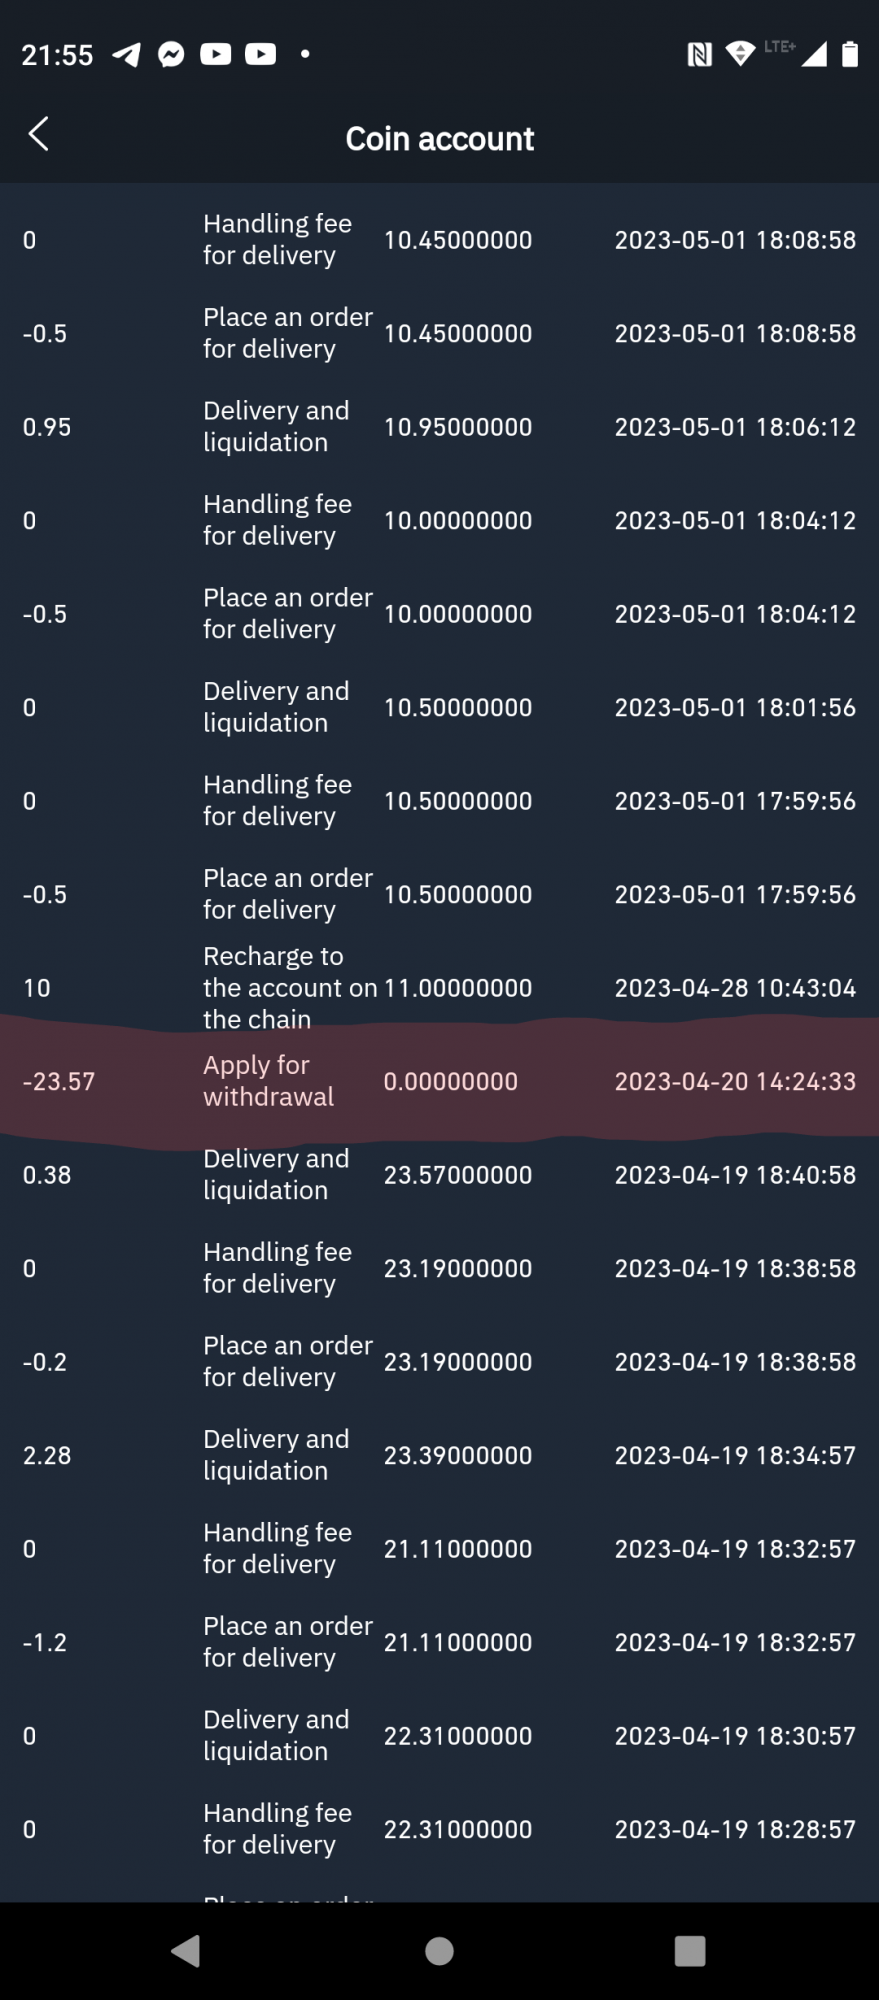Image resolution: width=879 pixels, height=2000 pixels.
Task: Tap the Telegram notification icon
Action: (x=127, y=54)
